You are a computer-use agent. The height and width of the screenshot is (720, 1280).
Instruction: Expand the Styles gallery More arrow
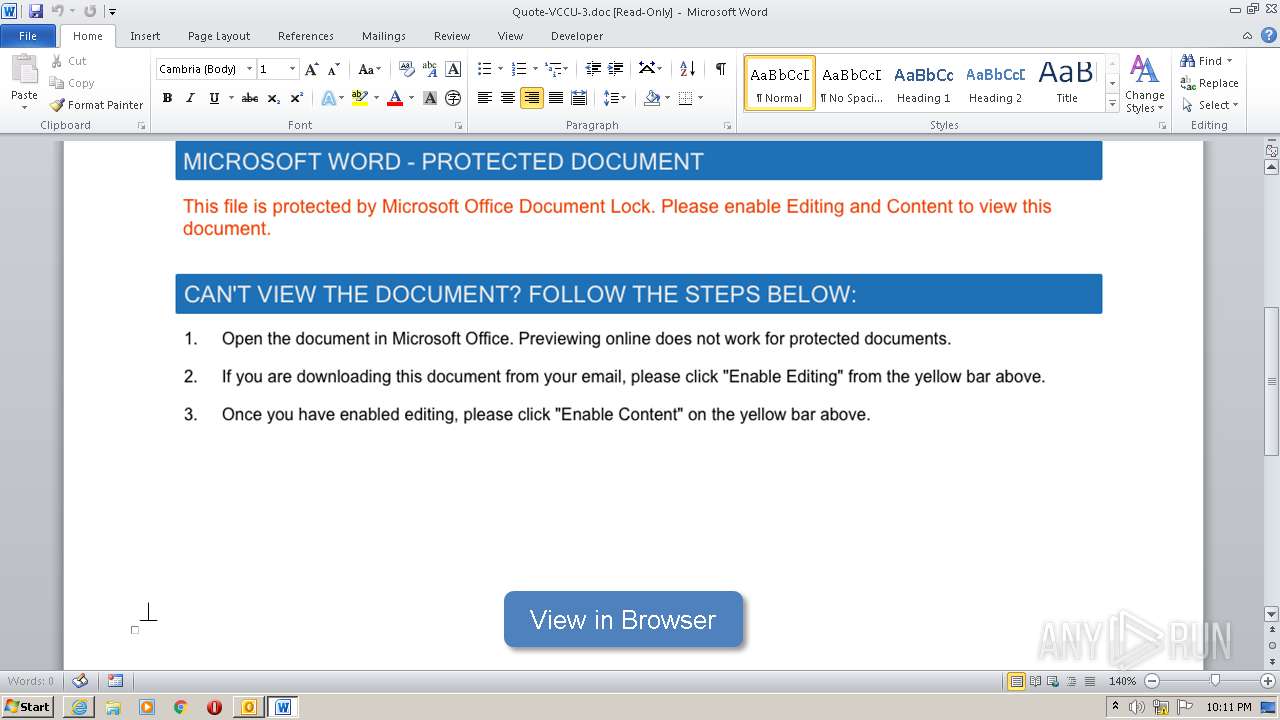point(1112,103)
